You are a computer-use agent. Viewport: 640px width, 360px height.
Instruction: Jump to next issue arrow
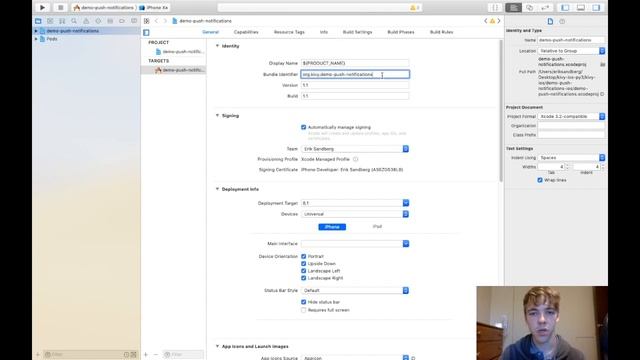tap(499, 21)
